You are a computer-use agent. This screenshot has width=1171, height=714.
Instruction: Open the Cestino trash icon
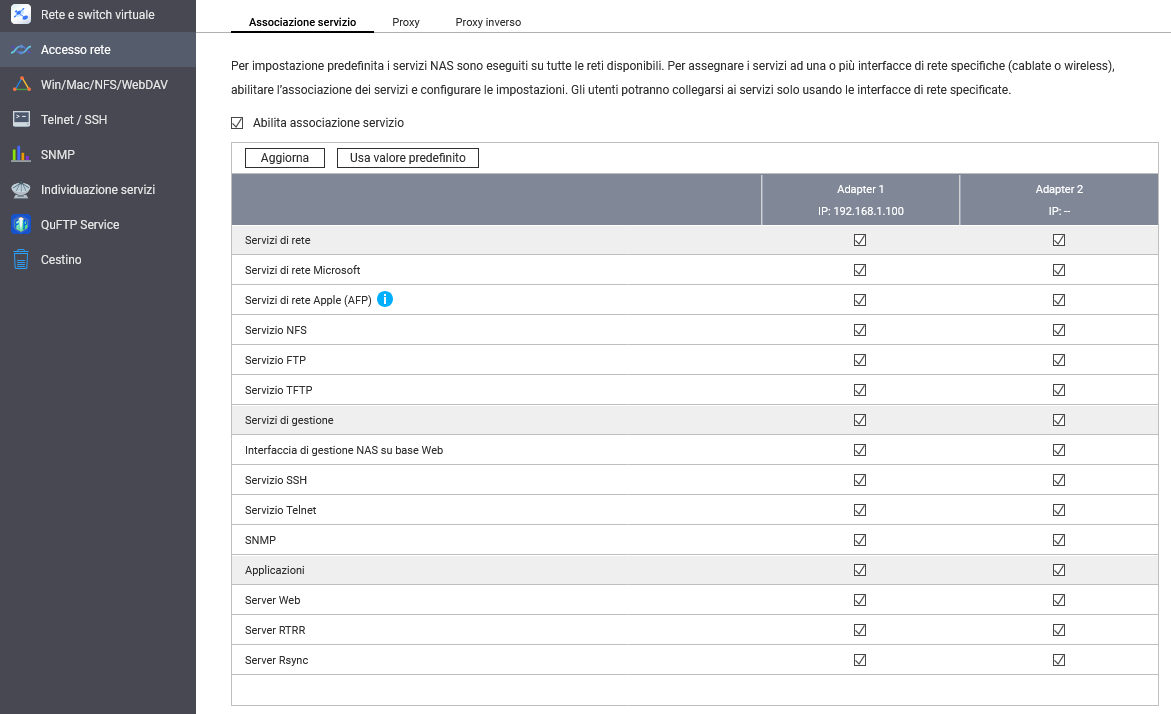(21, 260)
